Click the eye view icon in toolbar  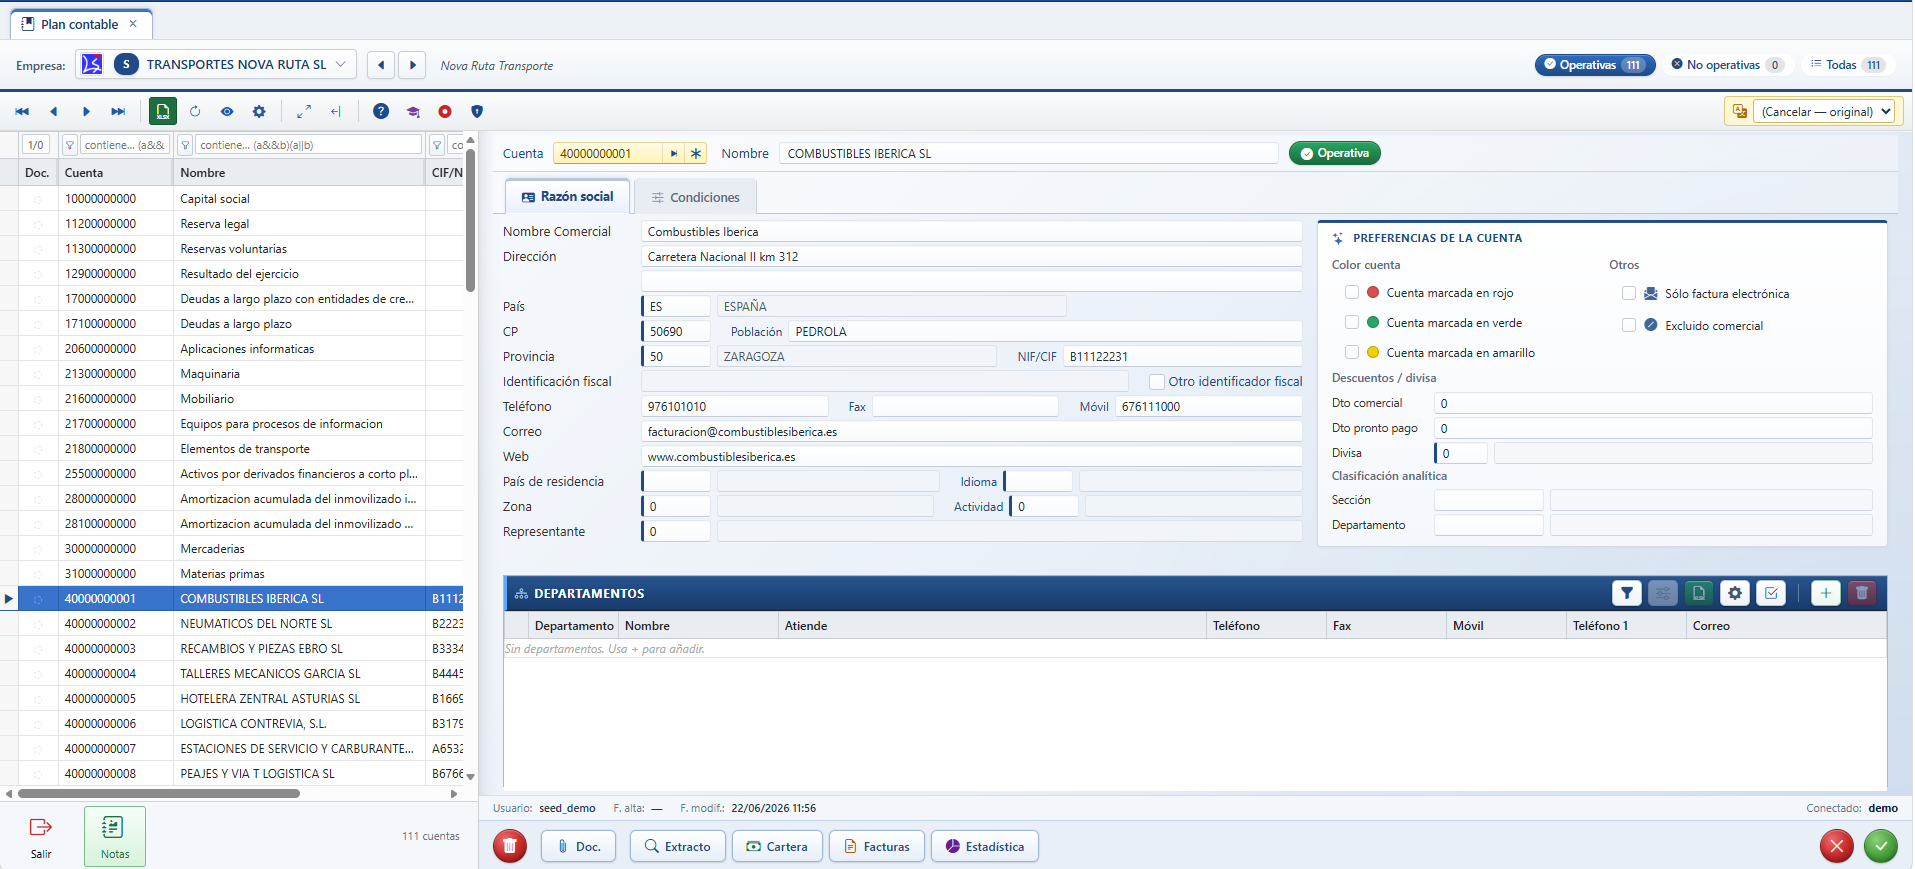[227, 112]
